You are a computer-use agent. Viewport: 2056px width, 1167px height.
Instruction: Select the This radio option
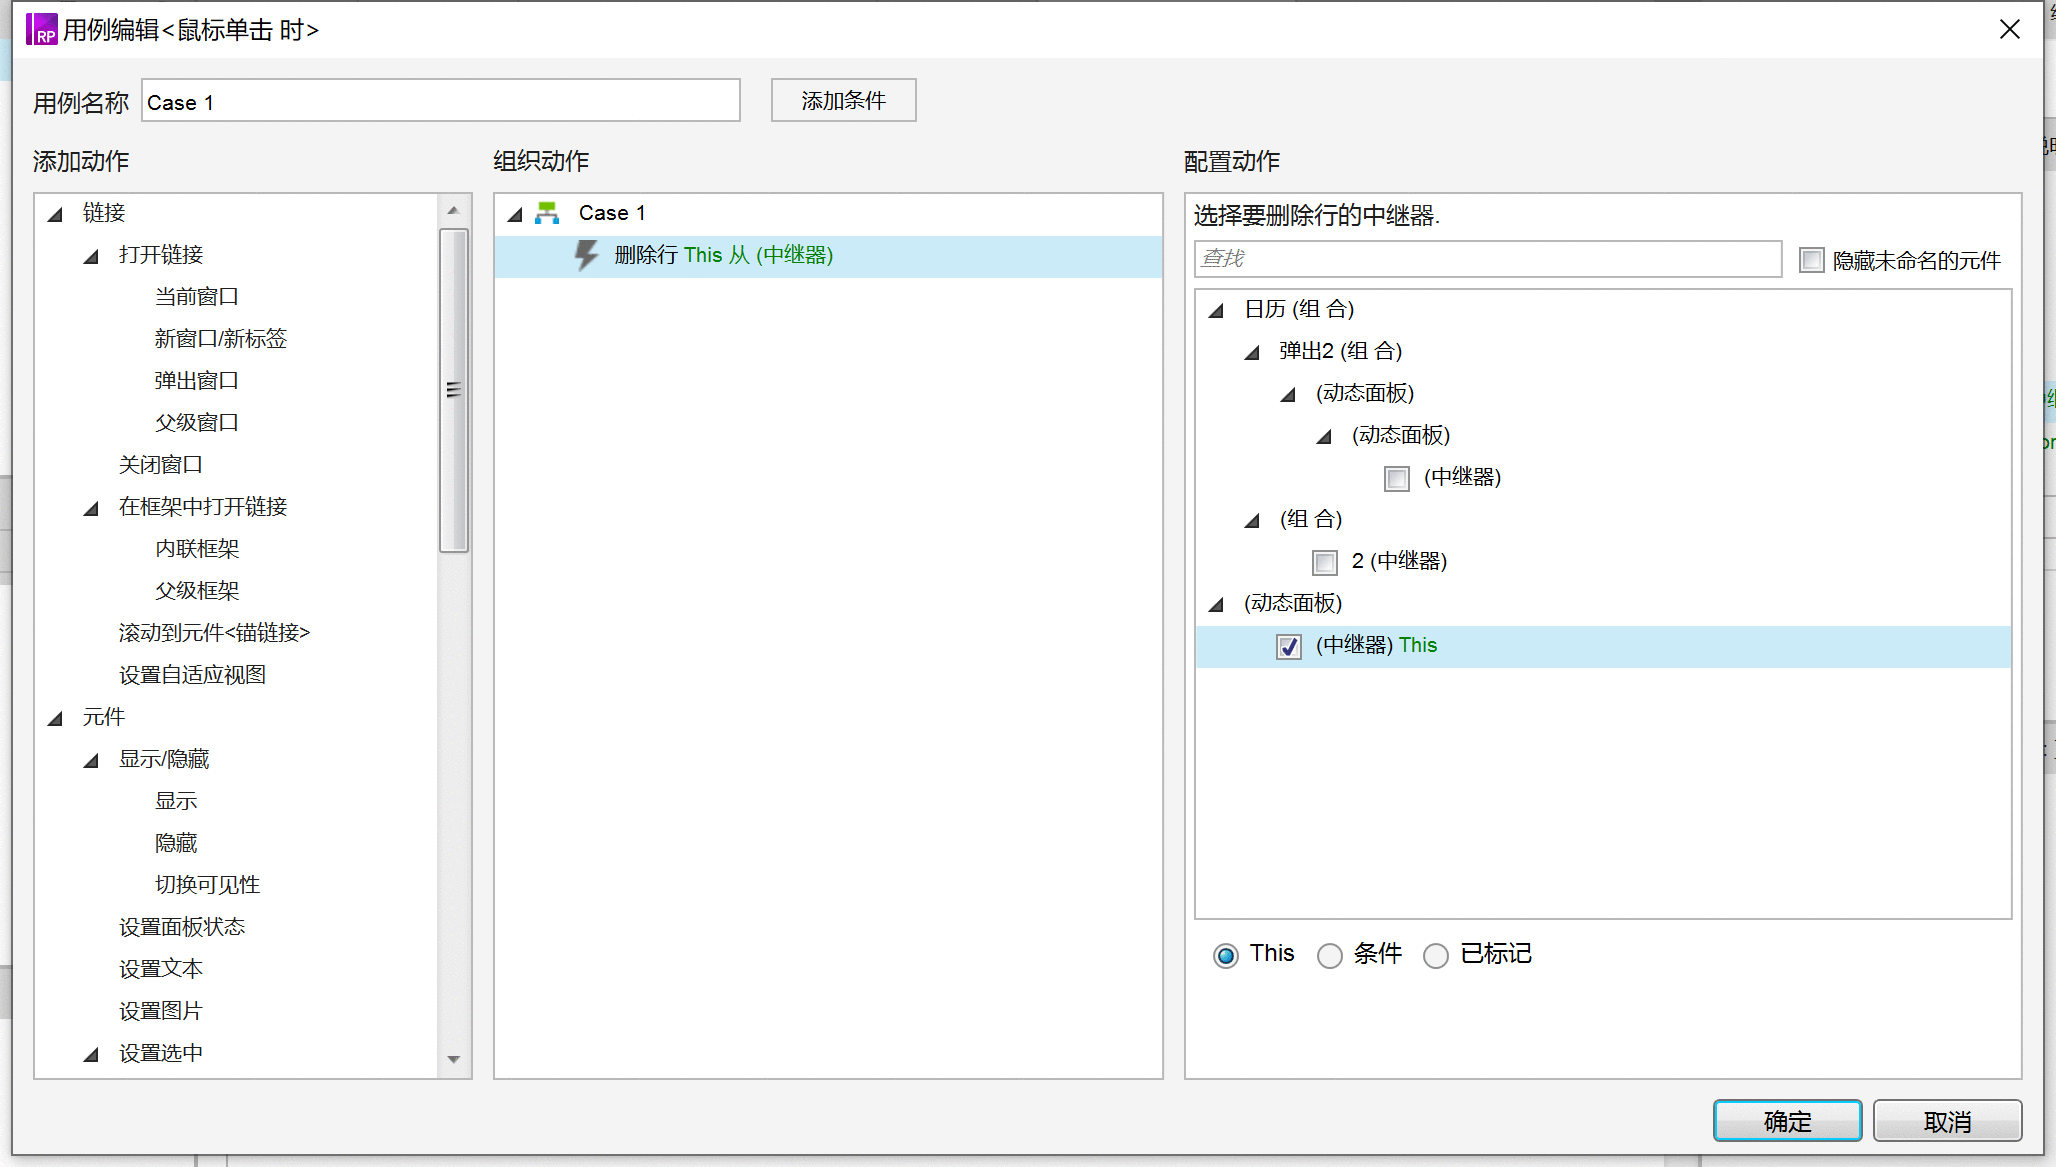tap(1225, 955)
